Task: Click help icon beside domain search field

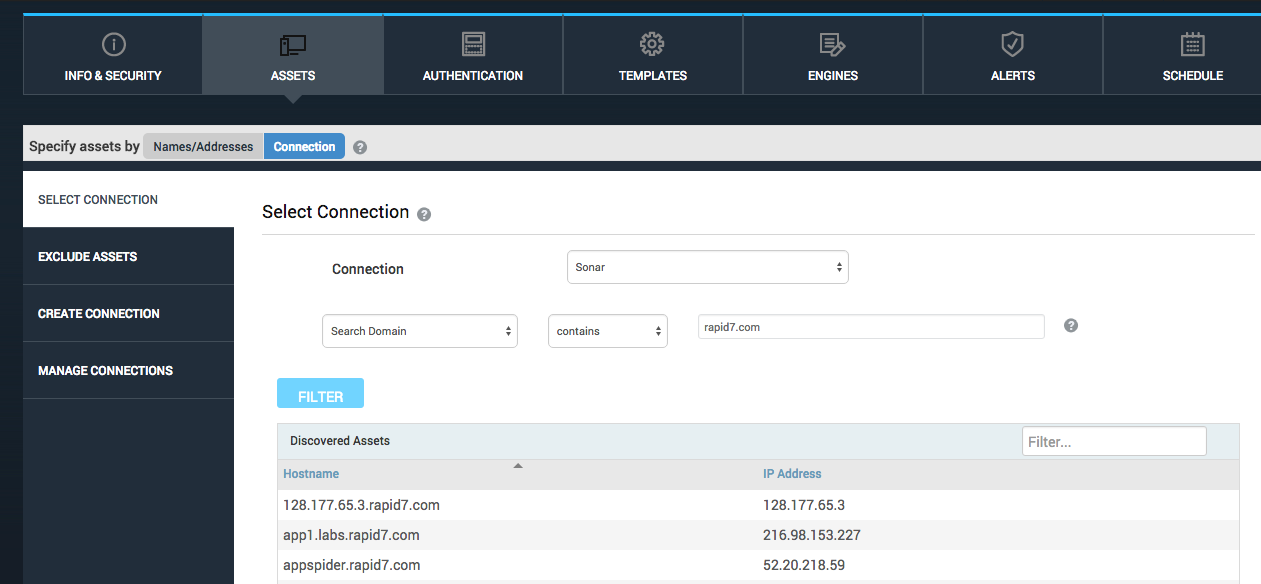Action: (x=1071, y=326)
